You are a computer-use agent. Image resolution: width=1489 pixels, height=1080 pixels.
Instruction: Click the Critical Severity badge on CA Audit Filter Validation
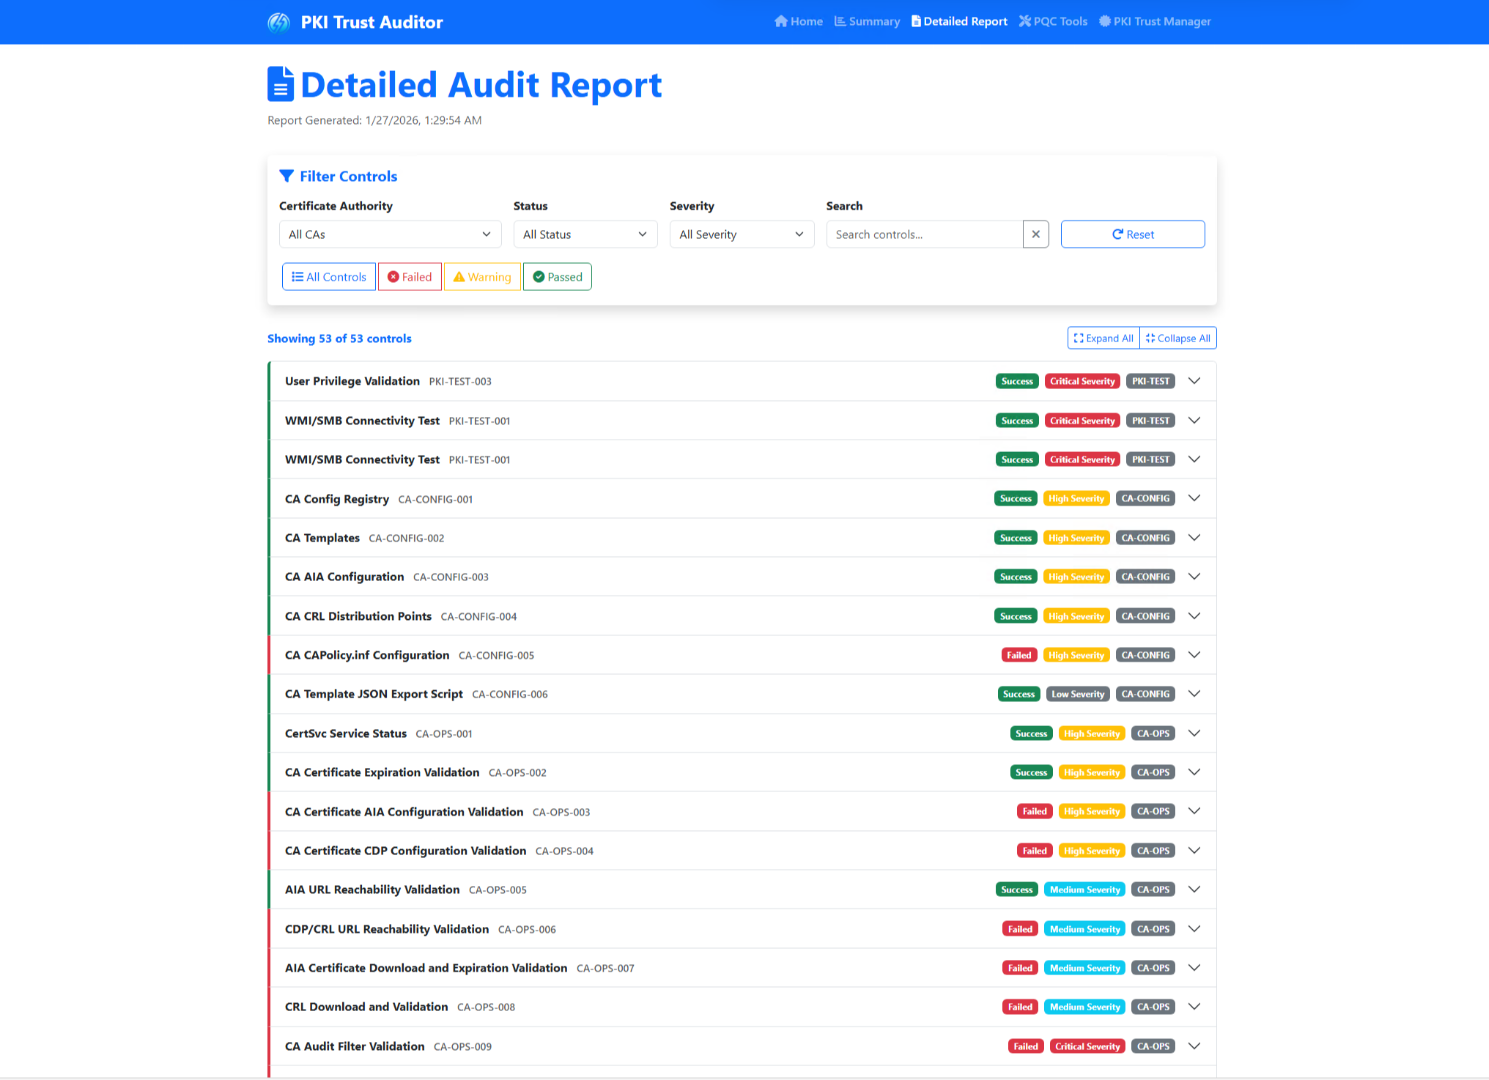point(1087,1046)
